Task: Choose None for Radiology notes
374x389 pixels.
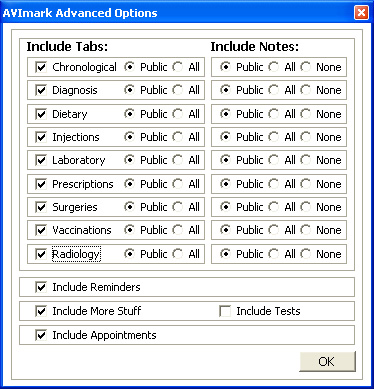Action: pyautogui.click(x=305, y=254)
